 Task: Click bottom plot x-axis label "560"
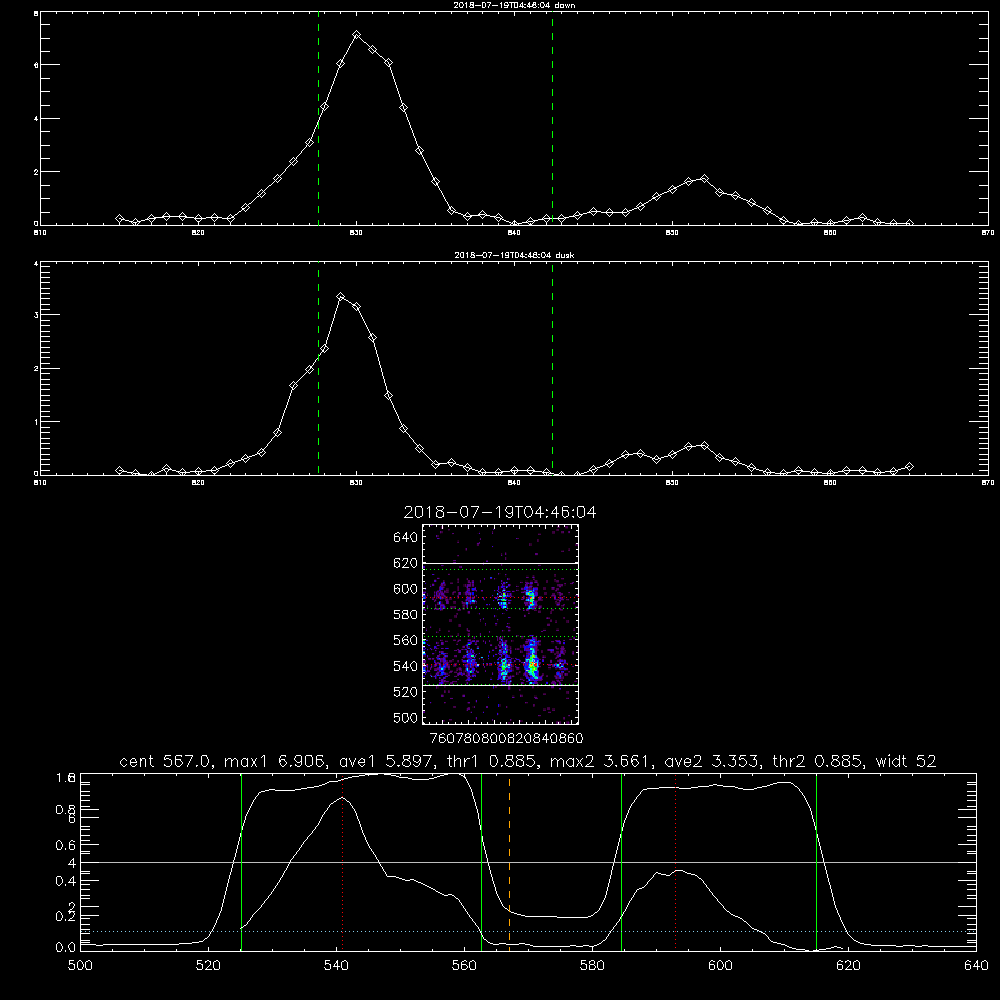tap(464, 966)
